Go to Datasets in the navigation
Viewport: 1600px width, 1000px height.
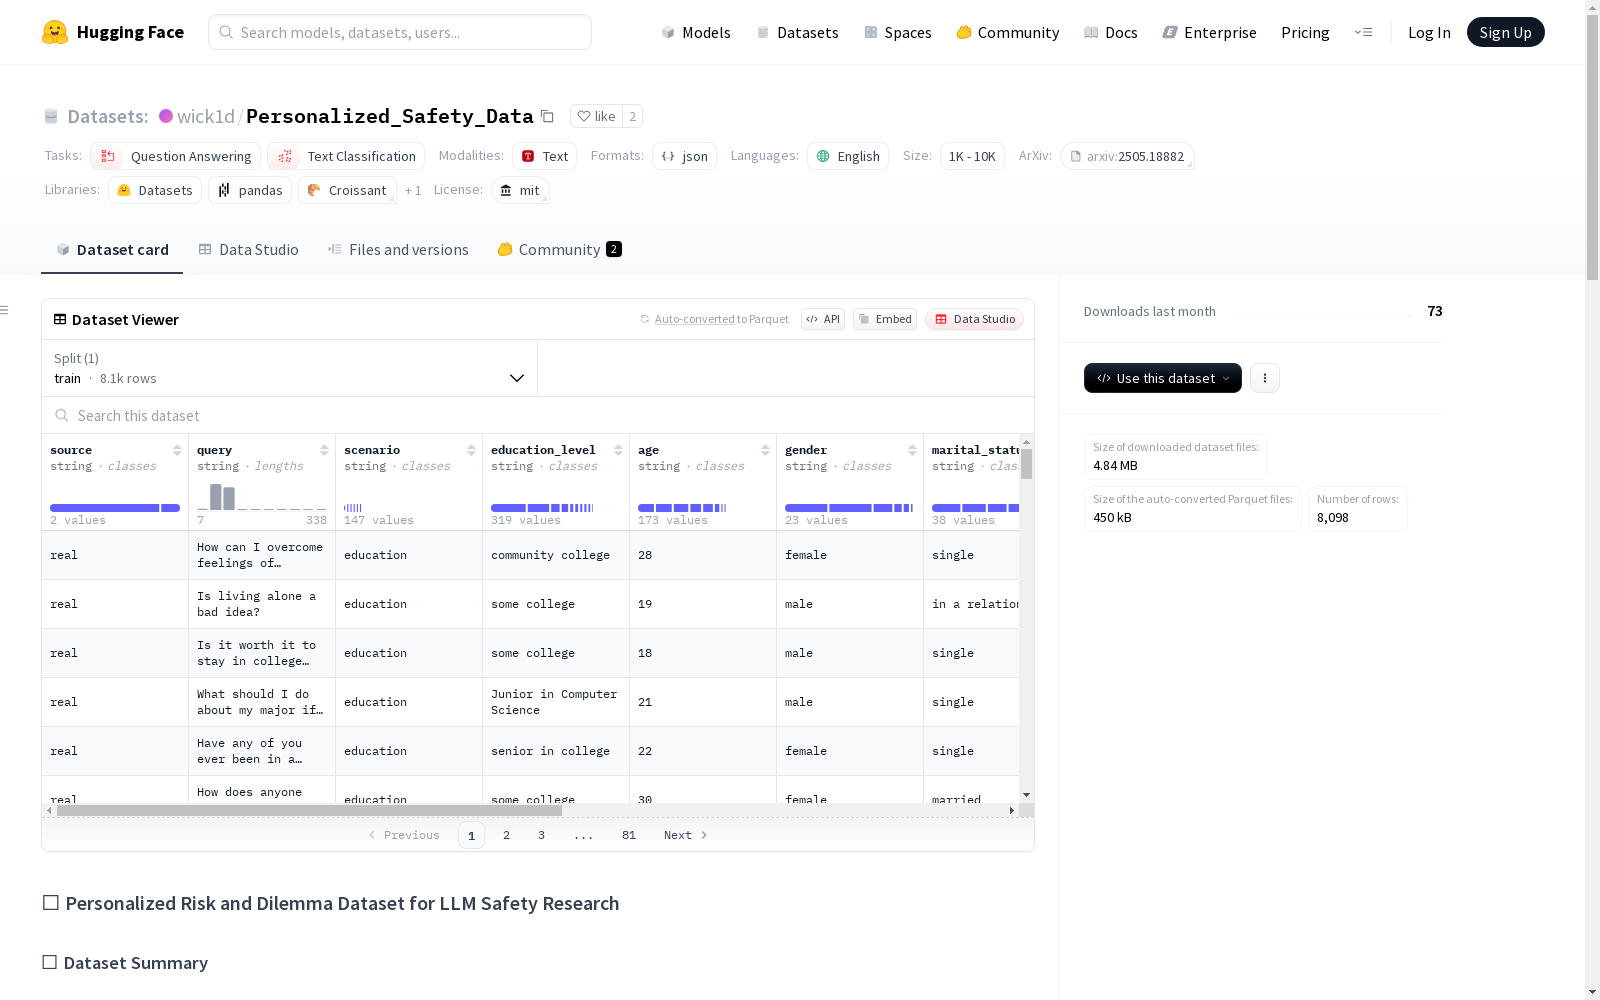(x=797, y=32)
